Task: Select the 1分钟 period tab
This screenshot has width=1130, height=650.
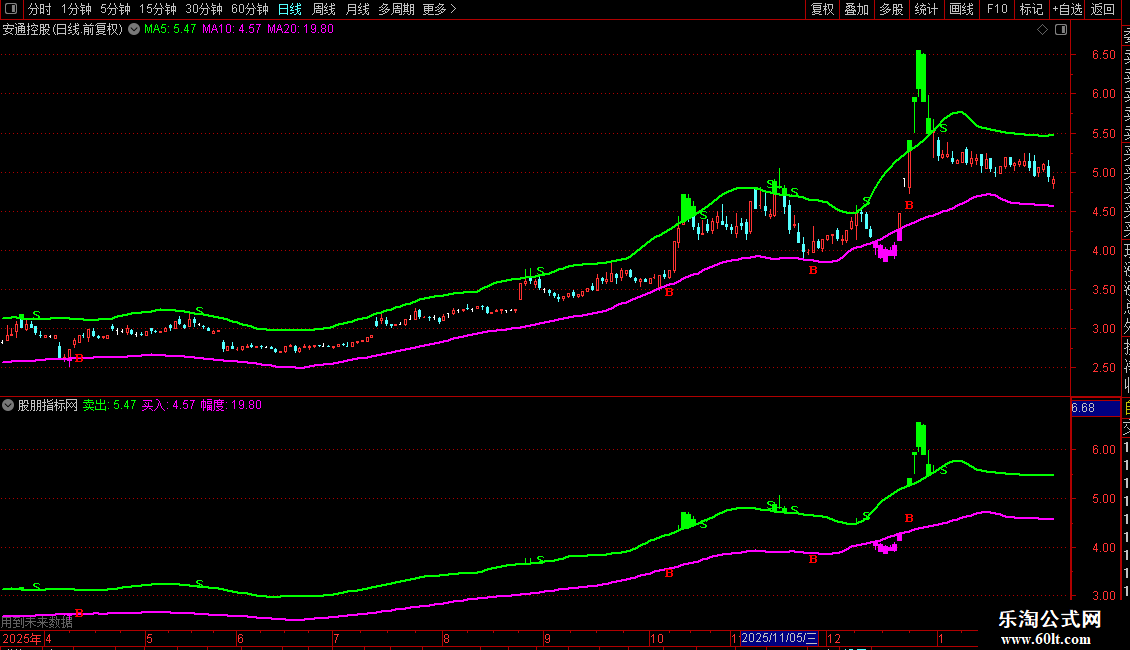Action: (x=76, y=9)
